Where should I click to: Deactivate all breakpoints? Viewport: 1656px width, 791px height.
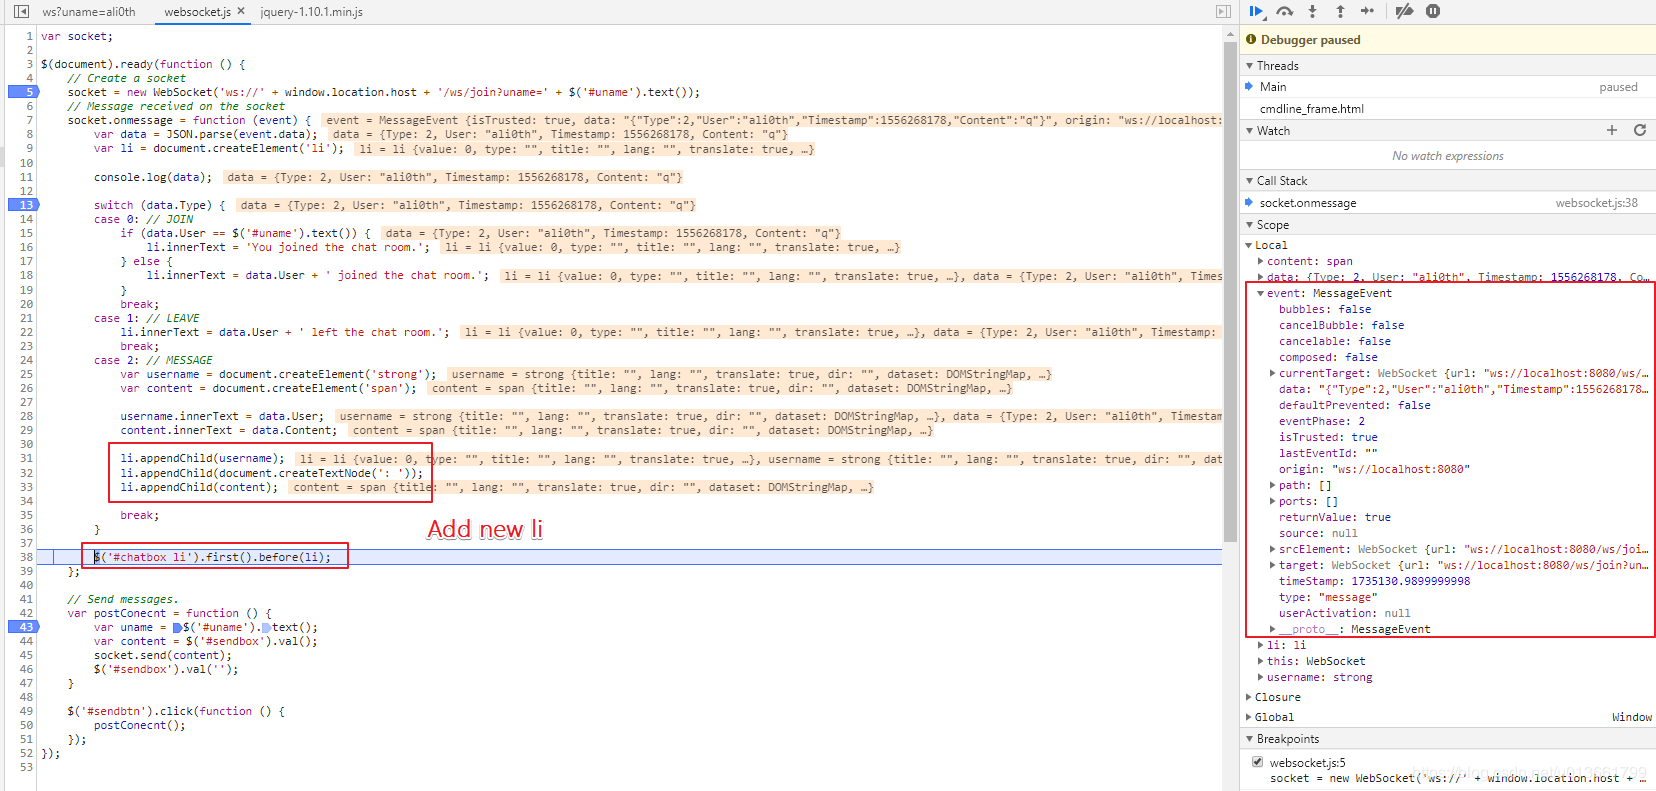tap(1405, 11)
